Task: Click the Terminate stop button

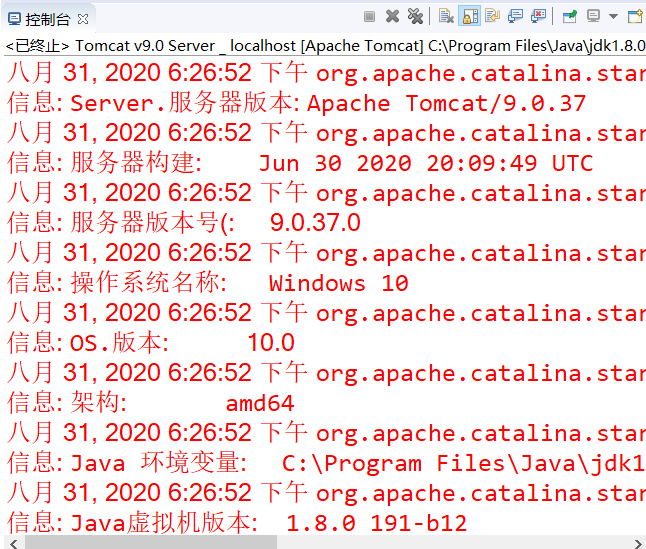Action: (x=369, y=16)
